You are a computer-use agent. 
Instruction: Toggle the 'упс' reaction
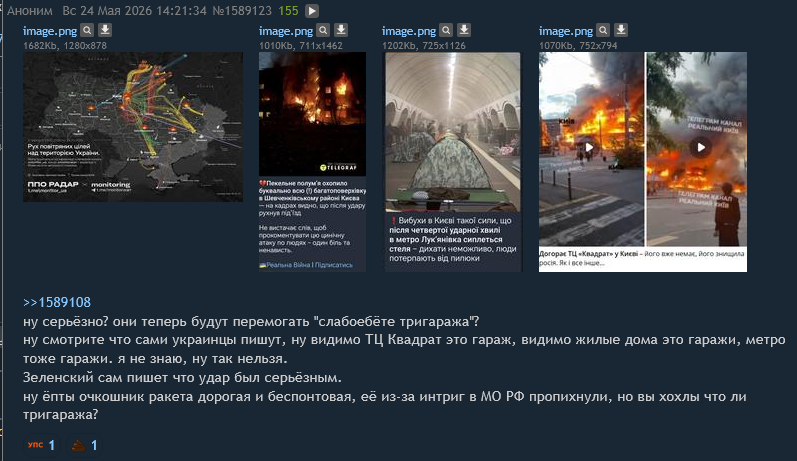click(41, 445)
